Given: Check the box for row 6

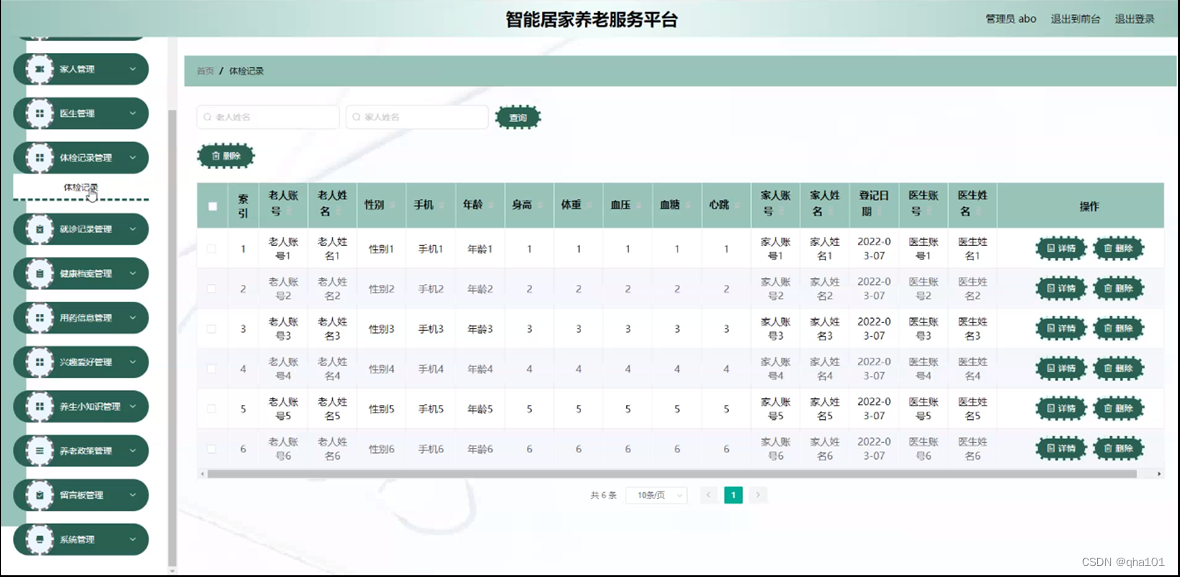Looking at the screenshot, I should pyautogui.click(x=211, y=449).
